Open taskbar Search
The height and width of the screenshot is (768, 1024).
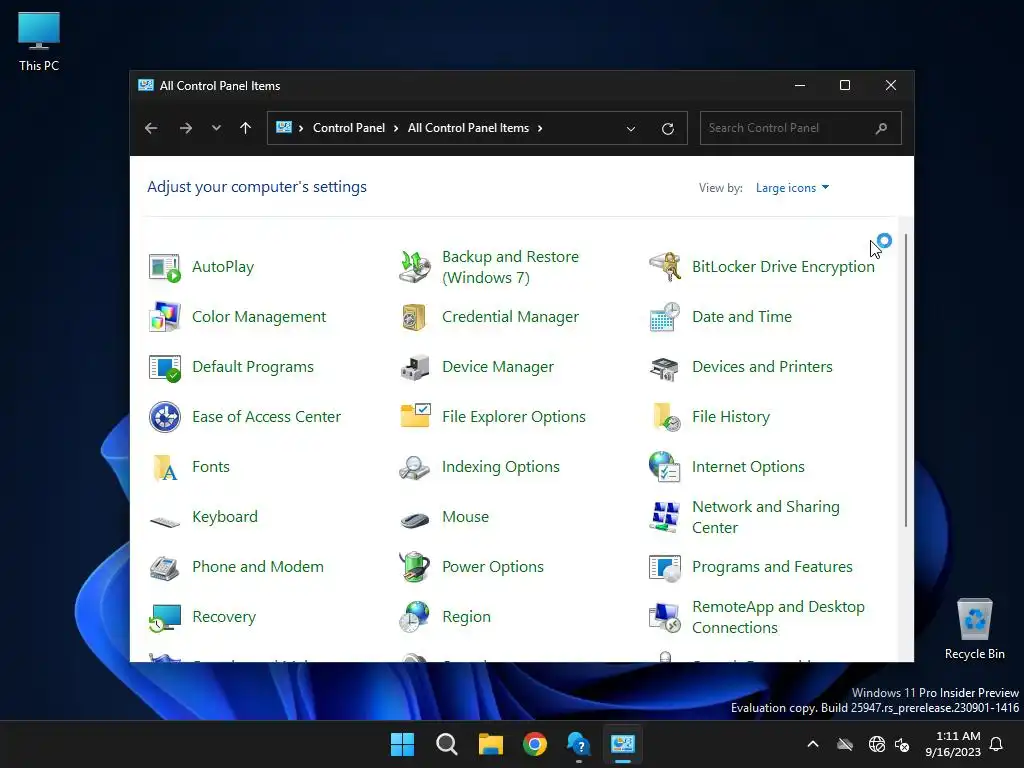tap(447, 744)
